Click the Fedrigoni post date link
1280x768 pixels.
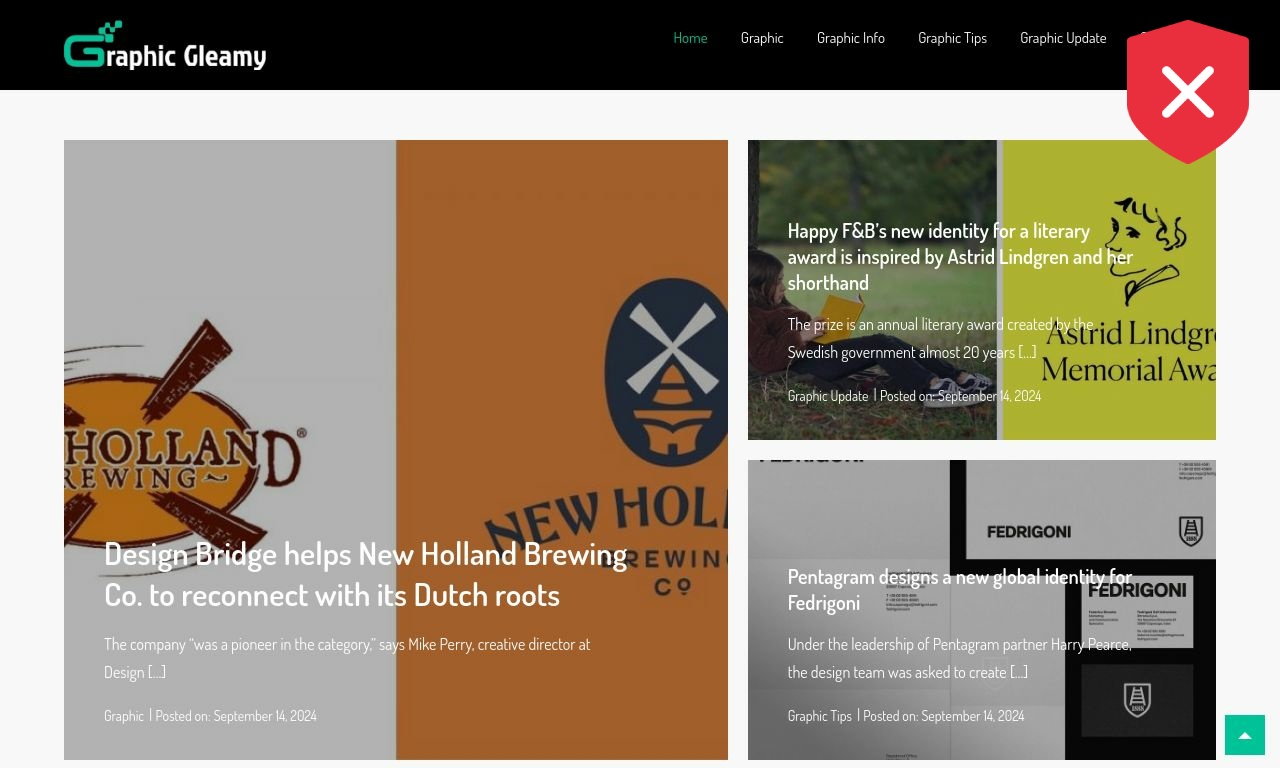tap(972, 716)
